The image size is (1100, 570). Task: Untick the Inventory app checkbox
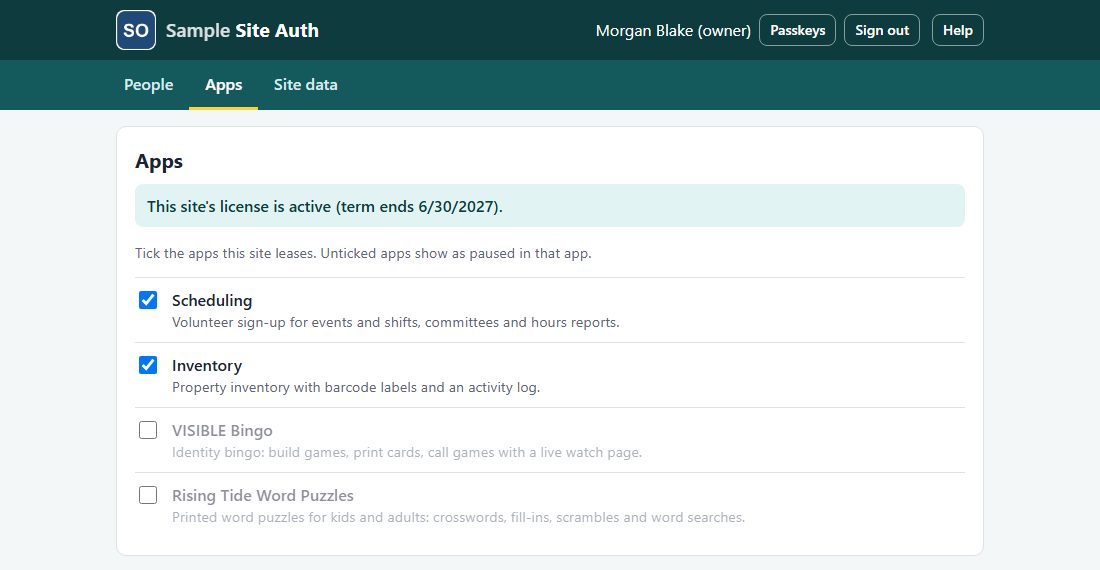tap(148, 365)
